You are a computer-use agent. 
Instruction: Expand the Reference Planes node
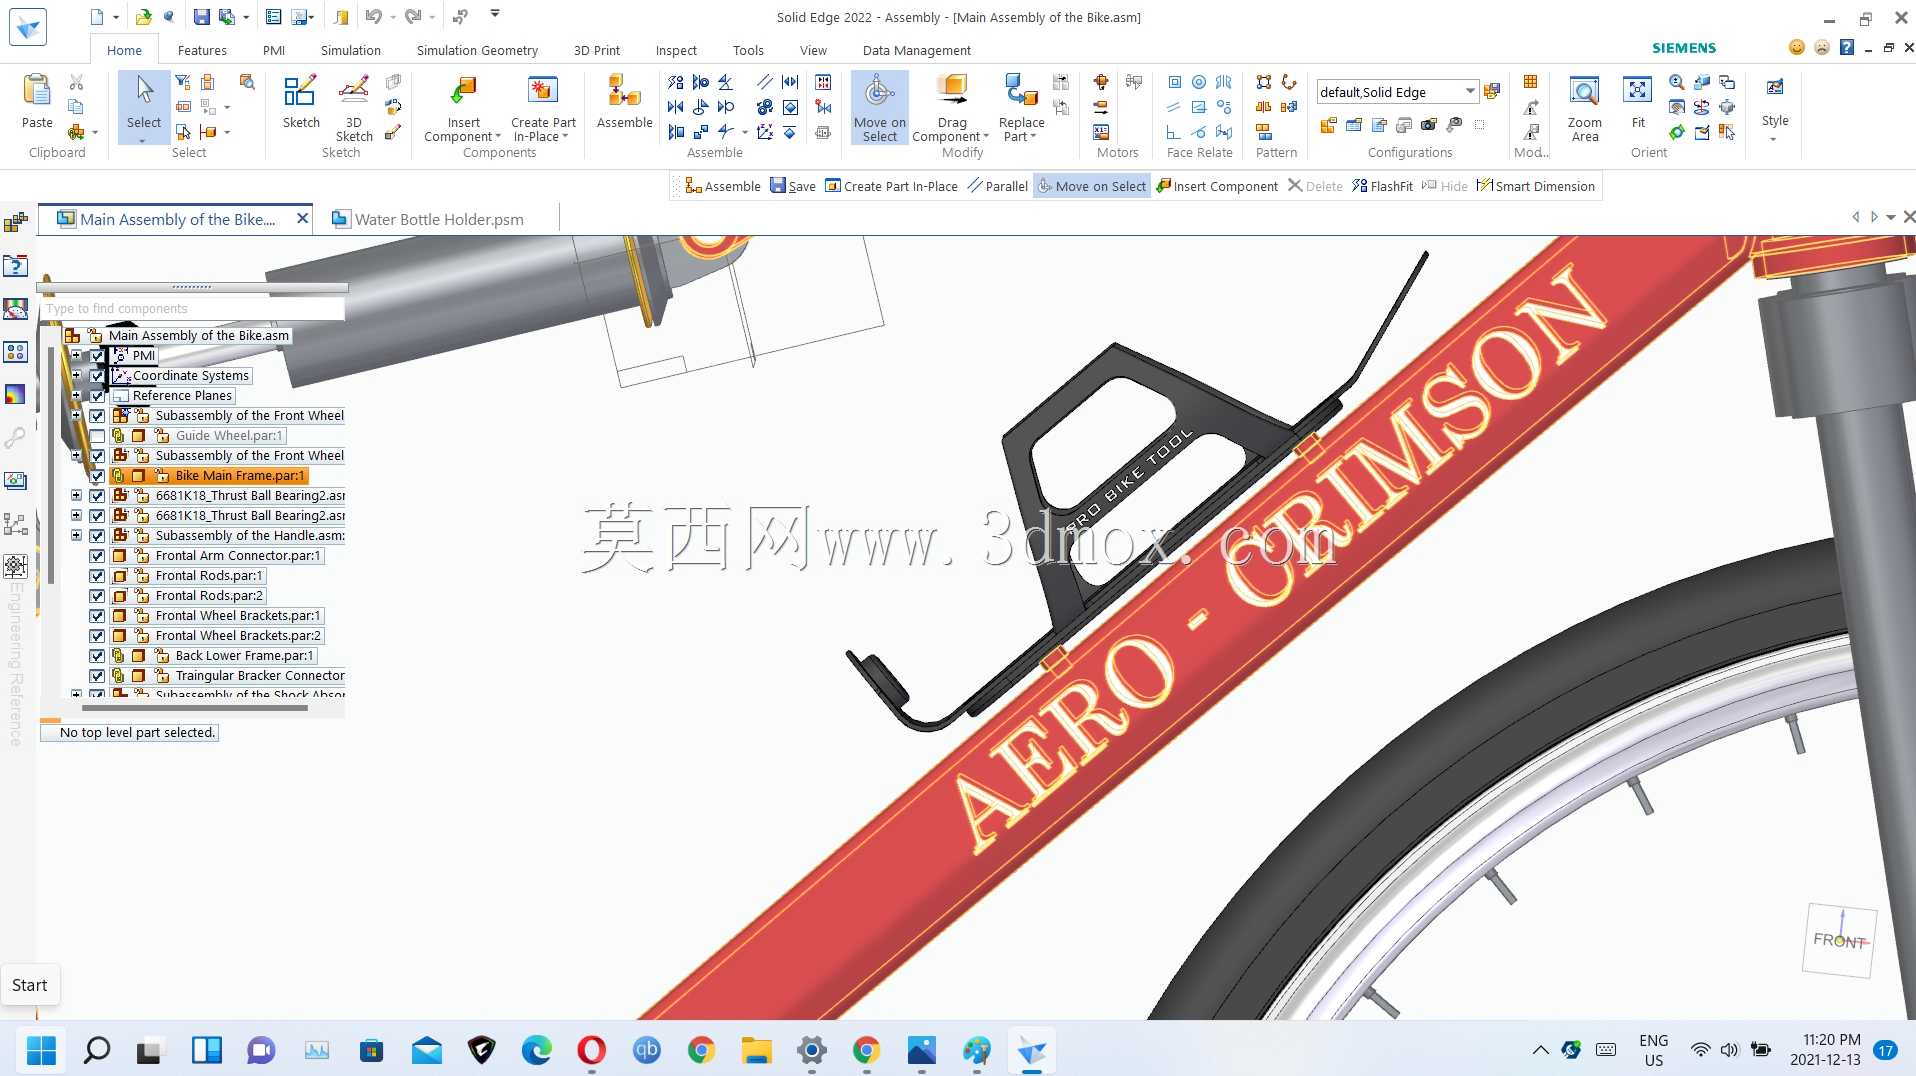76,395
